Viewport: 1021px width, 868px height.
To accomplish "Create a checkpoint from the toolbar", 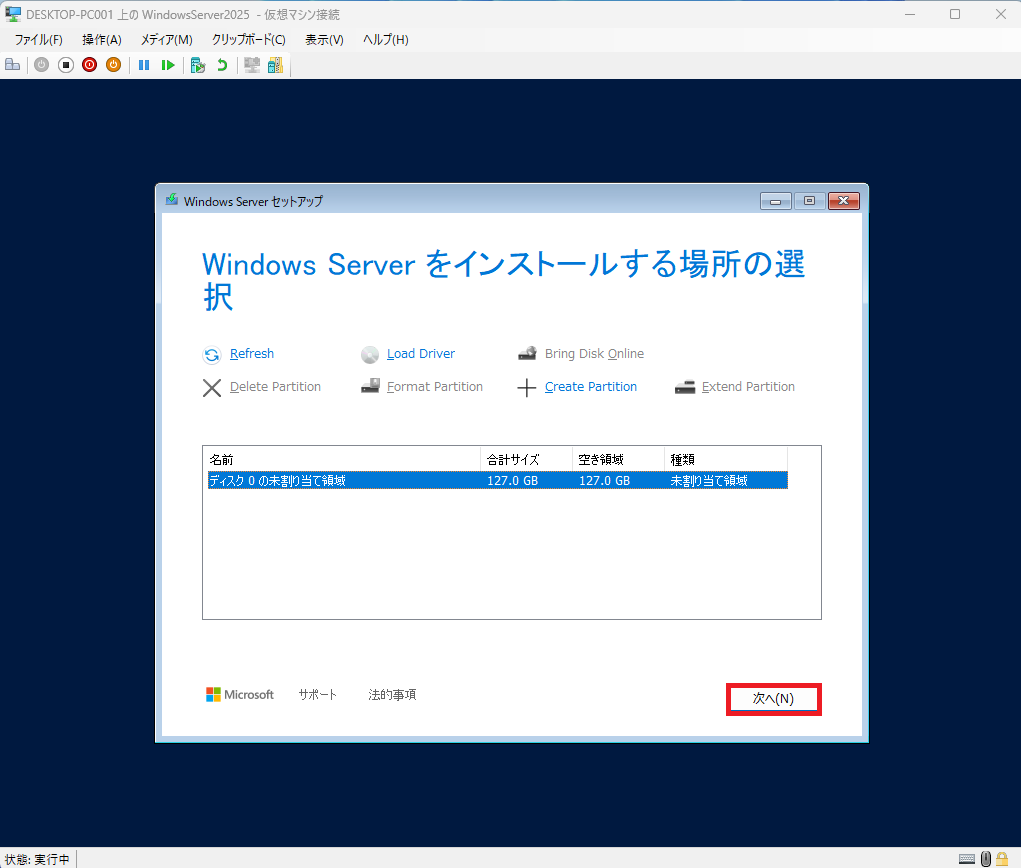I will pos(198,65).
